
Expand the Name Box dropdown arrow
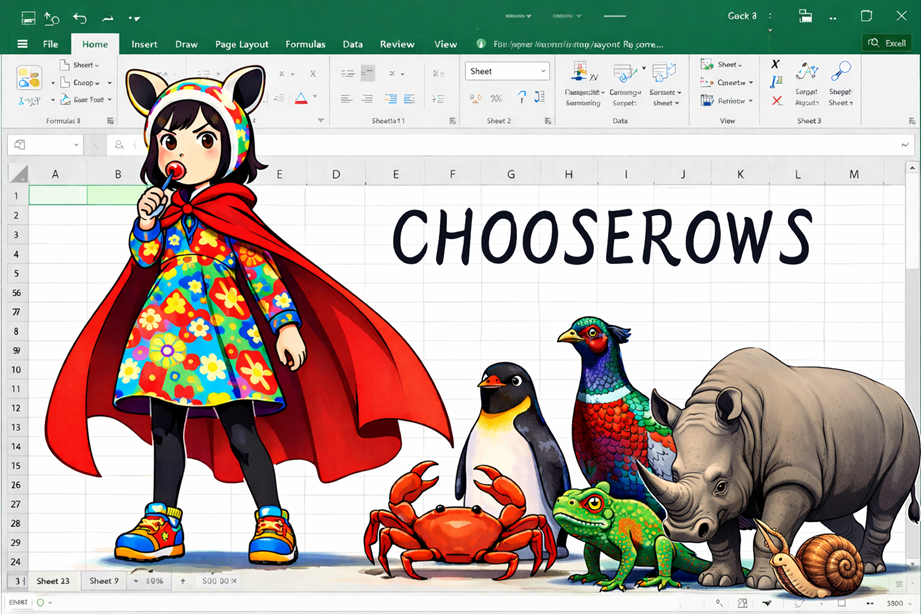[x=93, y=146]
